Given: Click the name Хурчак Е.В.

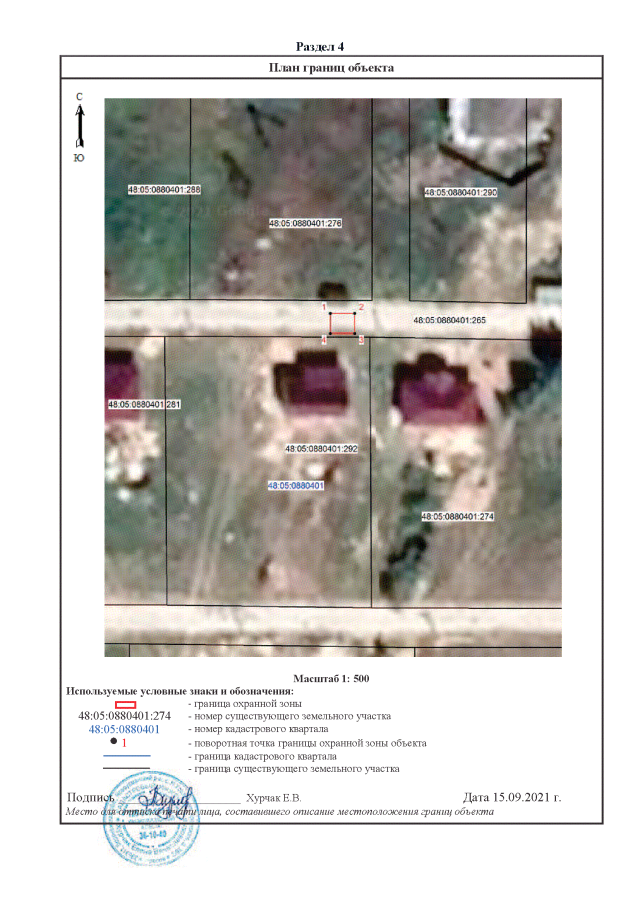Looking at the screenshot, I should 273,798.
